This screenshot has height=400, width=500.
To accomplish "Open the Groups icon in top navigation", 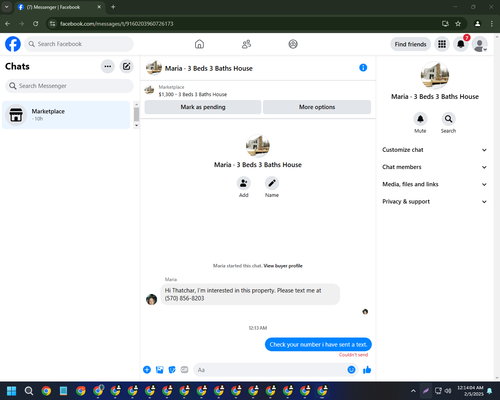I will tap(293, 44).
